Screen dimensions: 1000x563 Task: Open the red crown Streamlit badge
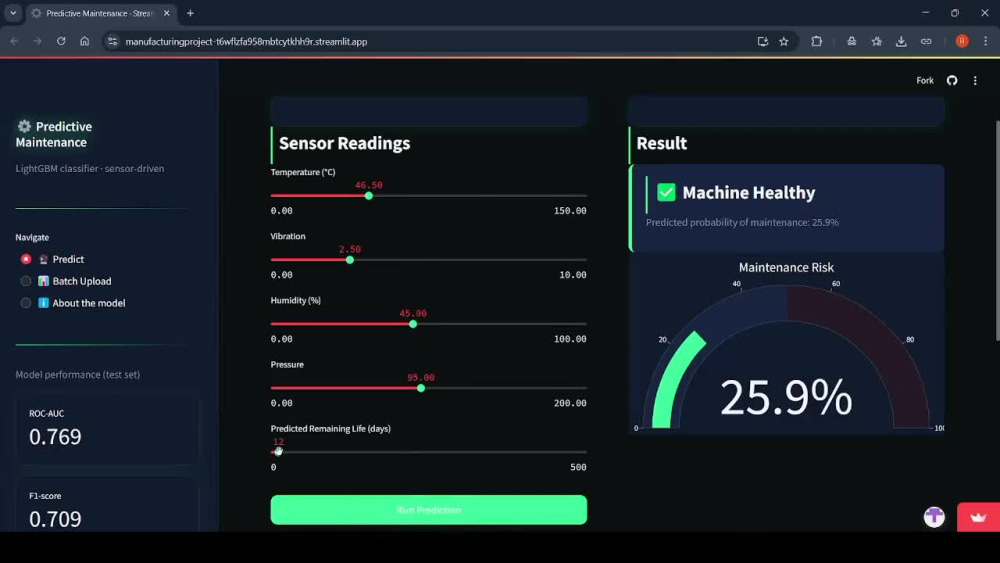978,517
